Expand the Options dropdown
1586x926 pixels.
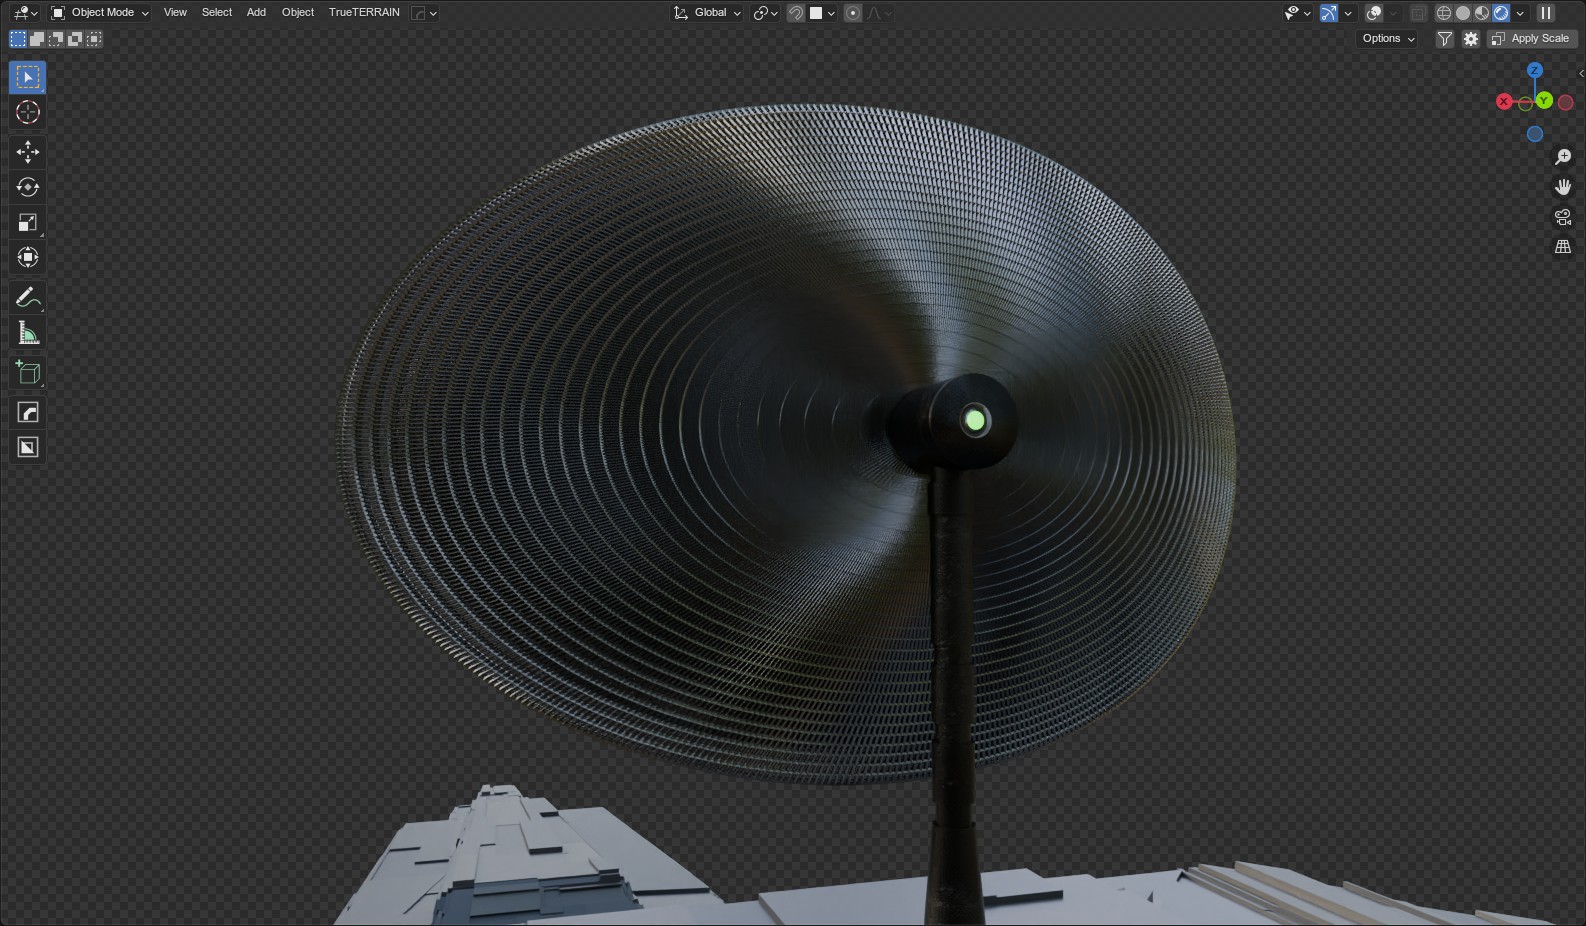(x=1389, y=39)
